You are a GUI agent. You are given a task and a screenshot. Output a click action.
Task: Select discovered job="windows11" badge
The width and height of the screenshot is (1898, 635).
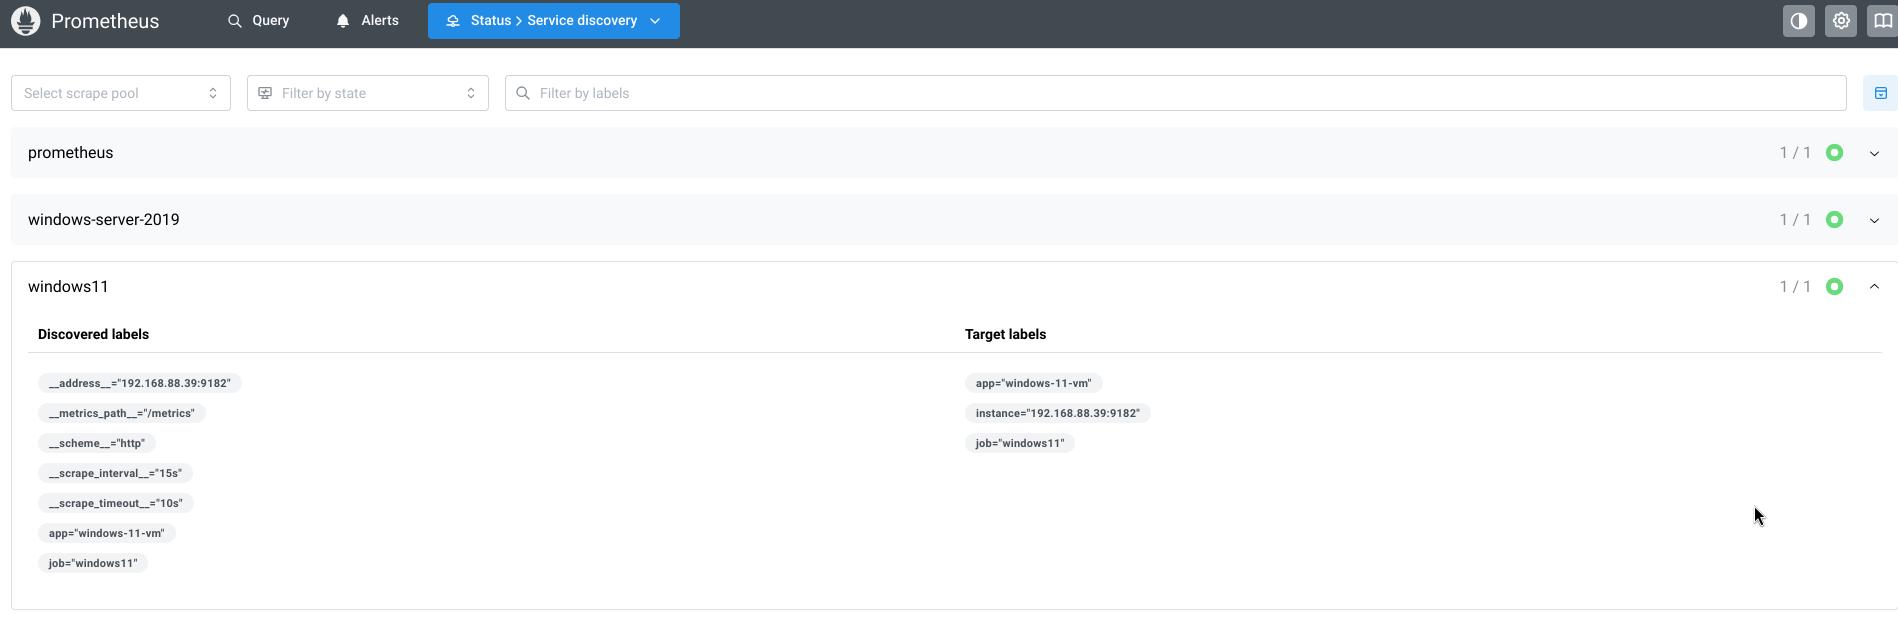(x=93, y=563)
